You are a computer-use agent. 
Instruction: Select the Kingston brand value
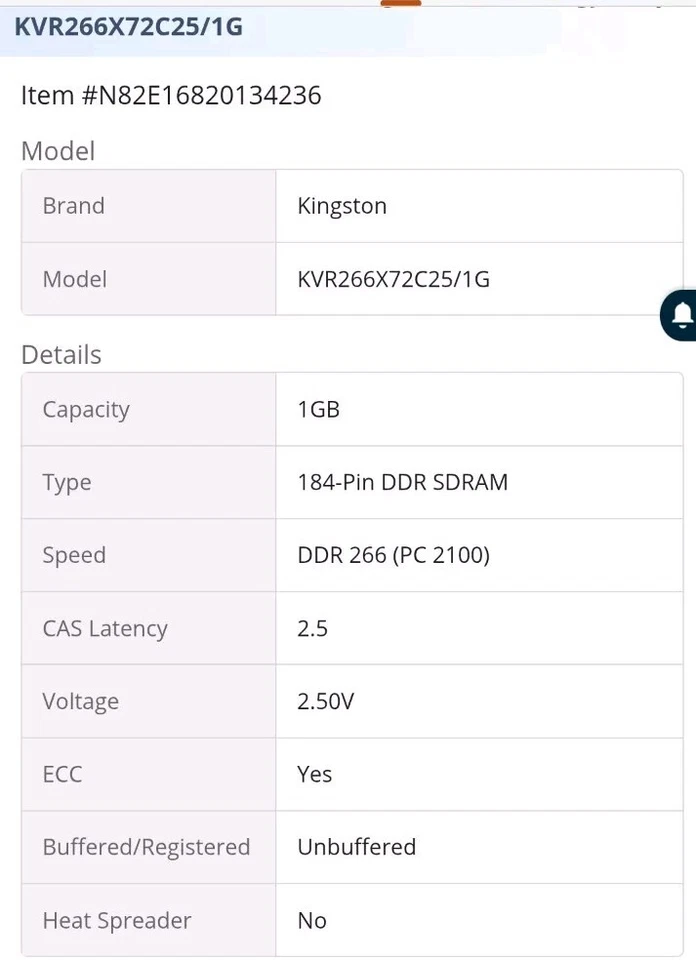pyautogui.click(x=341, y=205)
